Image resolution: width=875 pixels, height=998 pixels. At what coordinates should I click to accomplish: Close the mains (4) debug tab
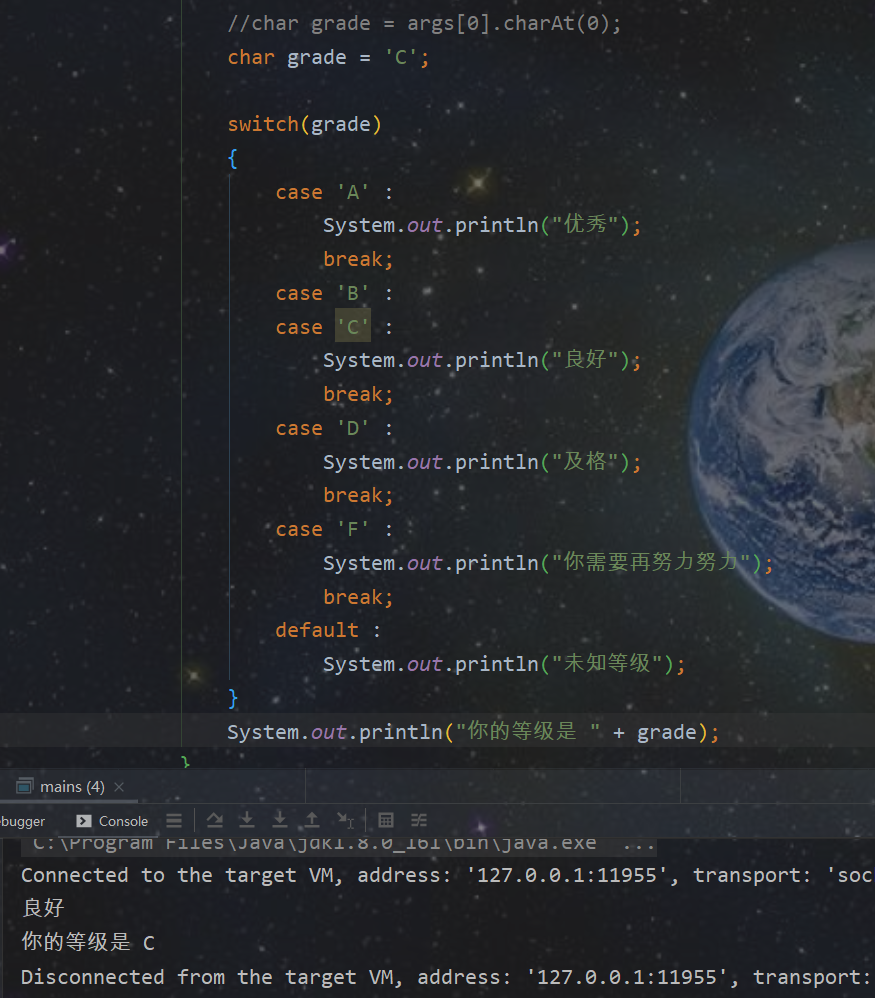click(119, 787)
